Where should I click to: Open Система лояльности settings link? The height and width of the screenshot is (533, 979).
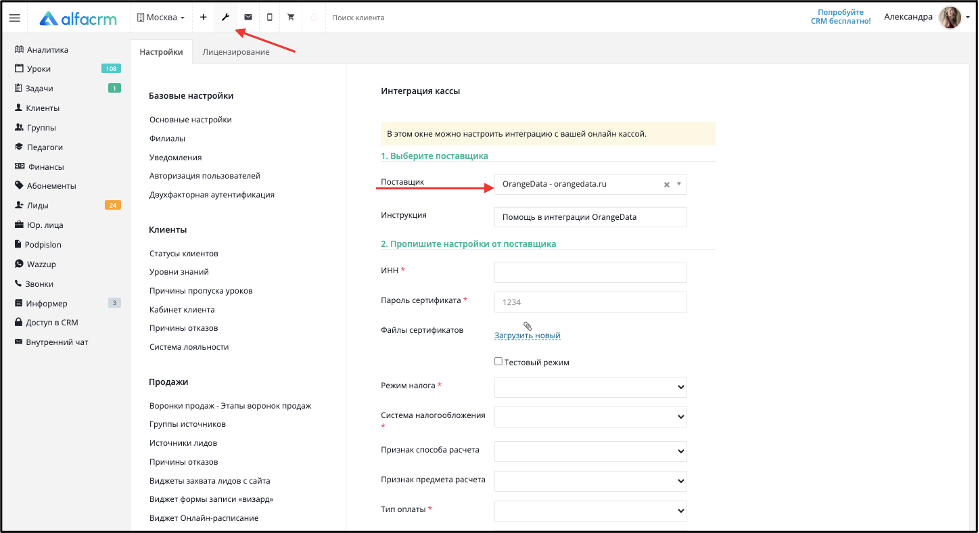click(189, 347)
